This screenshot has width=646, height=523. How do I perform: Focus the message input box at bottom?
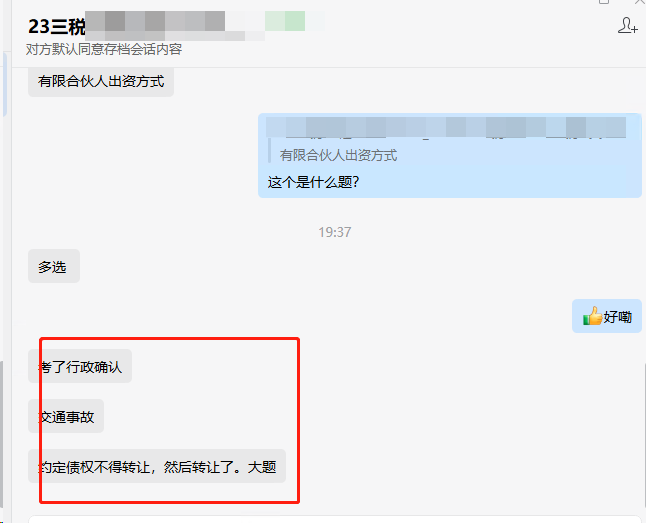[x=335, y=519]
